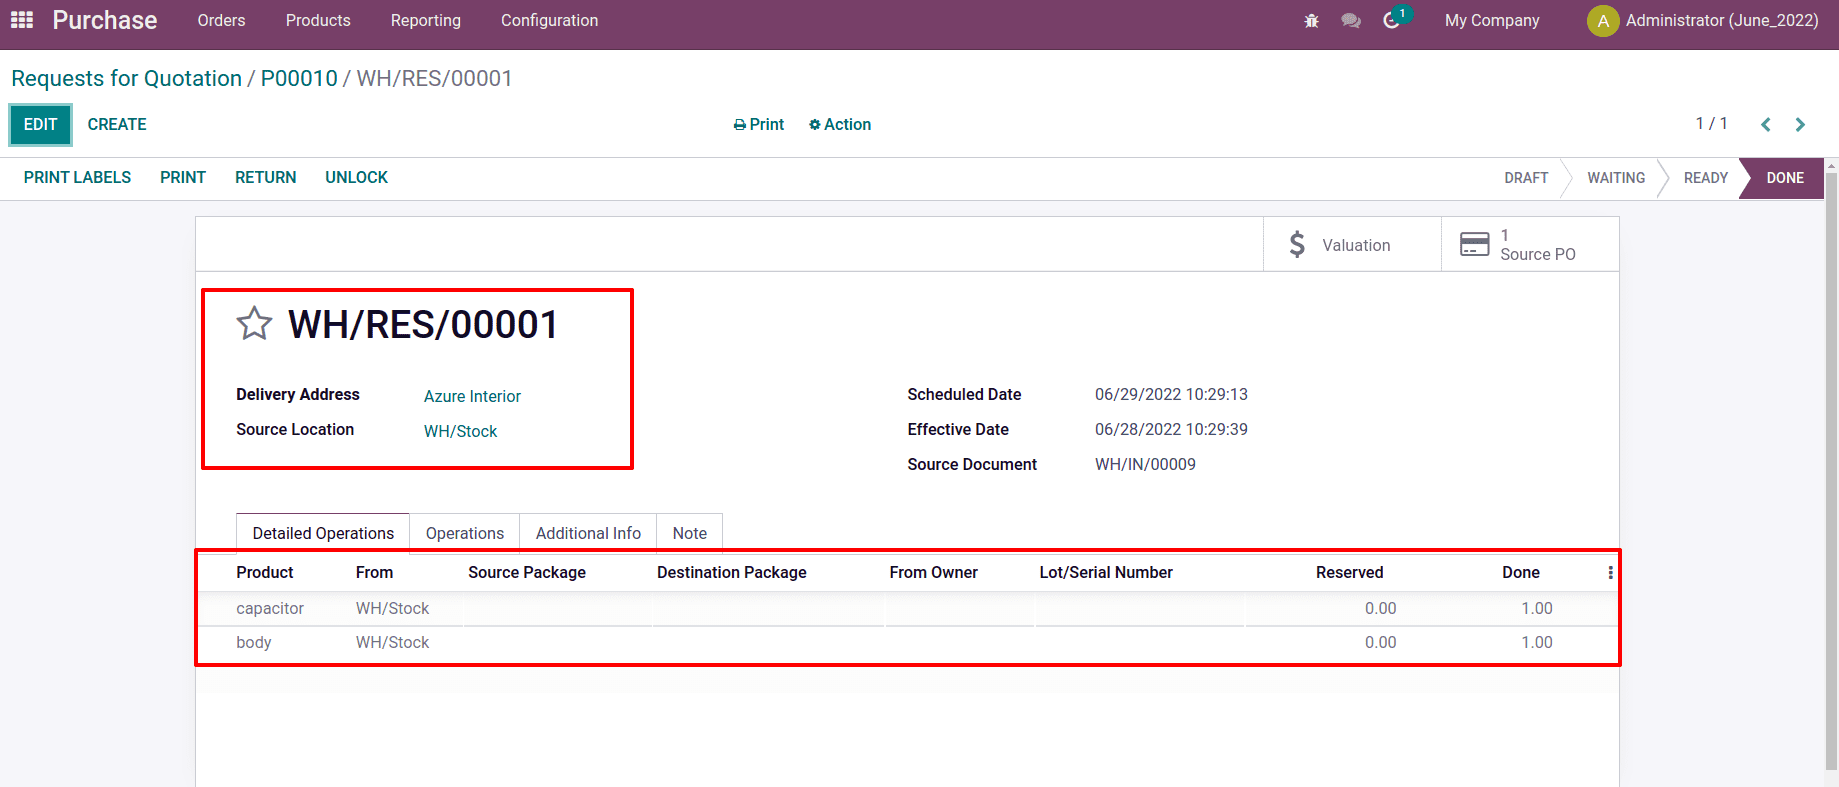Open the Print dropdown
This screenshot has height=787, width=1839.
click(x=759, y=124)
